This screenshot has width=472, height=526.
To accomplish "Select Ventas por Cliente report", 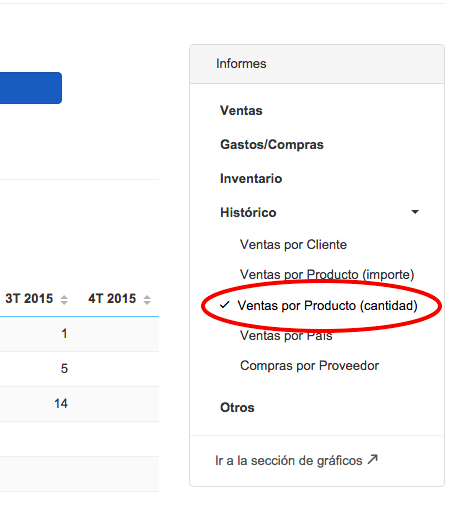I will (293, 245).
